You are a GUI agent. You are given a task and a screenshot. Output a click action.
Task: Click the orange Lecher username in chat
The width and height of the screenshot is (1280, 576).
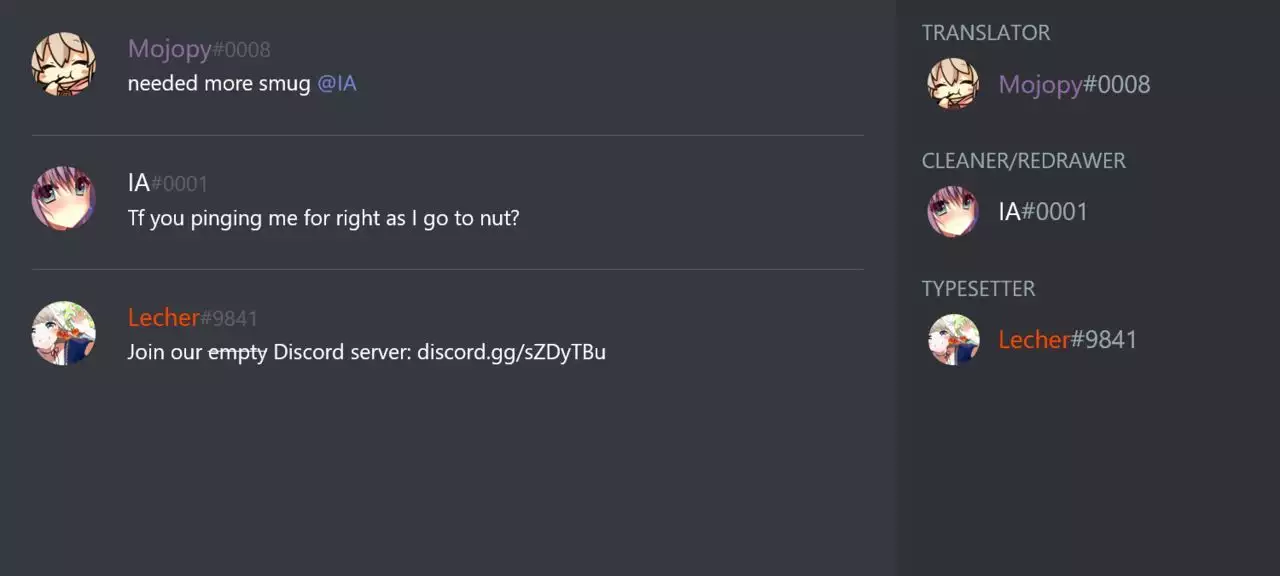pyautogui.click(x=163, y=317)
